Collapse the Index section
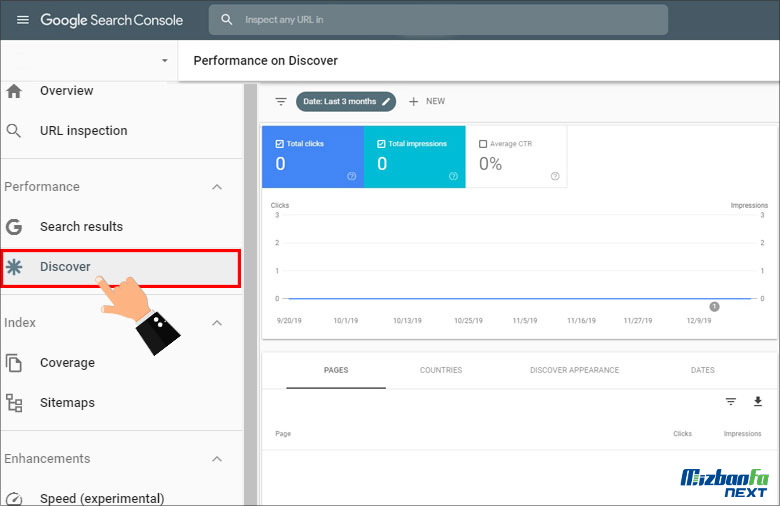Viewport: 780px width, 506px height. click(217, 323)
